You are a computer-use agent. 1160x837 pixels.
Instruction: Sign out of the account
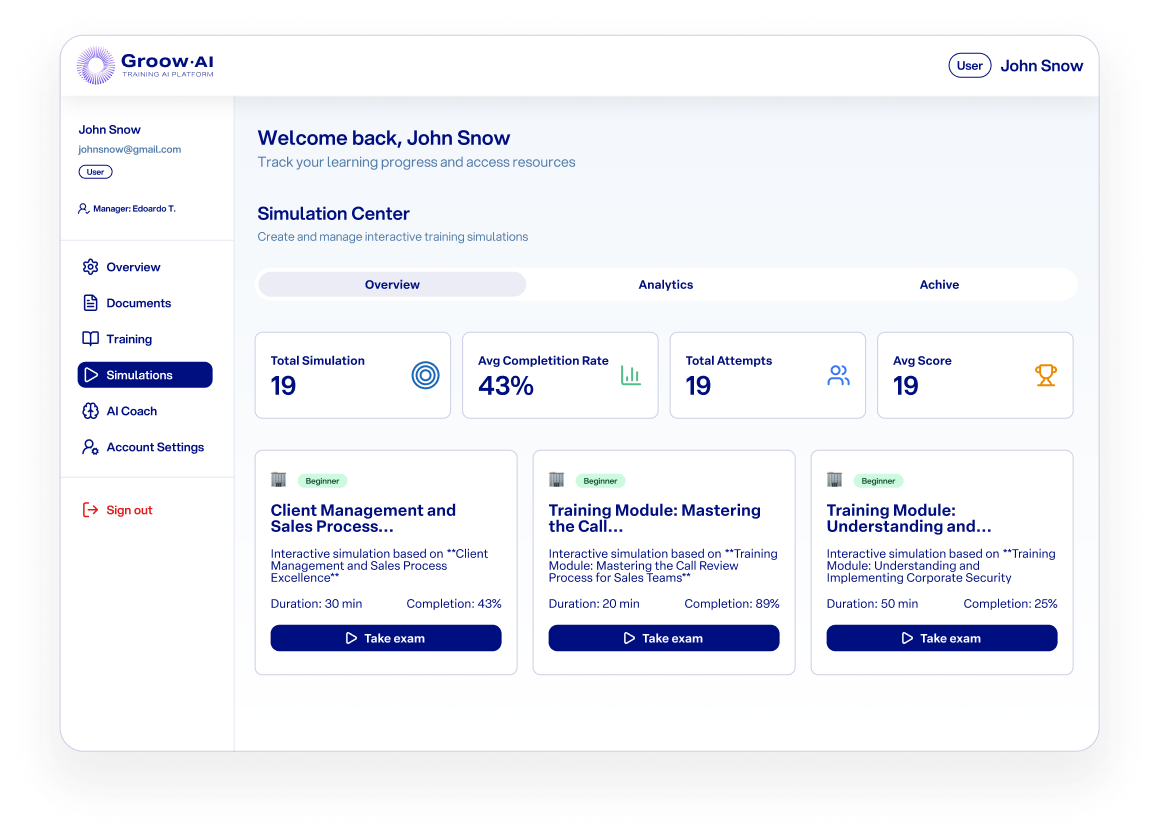pyautogui.click(x=129, y=510)
